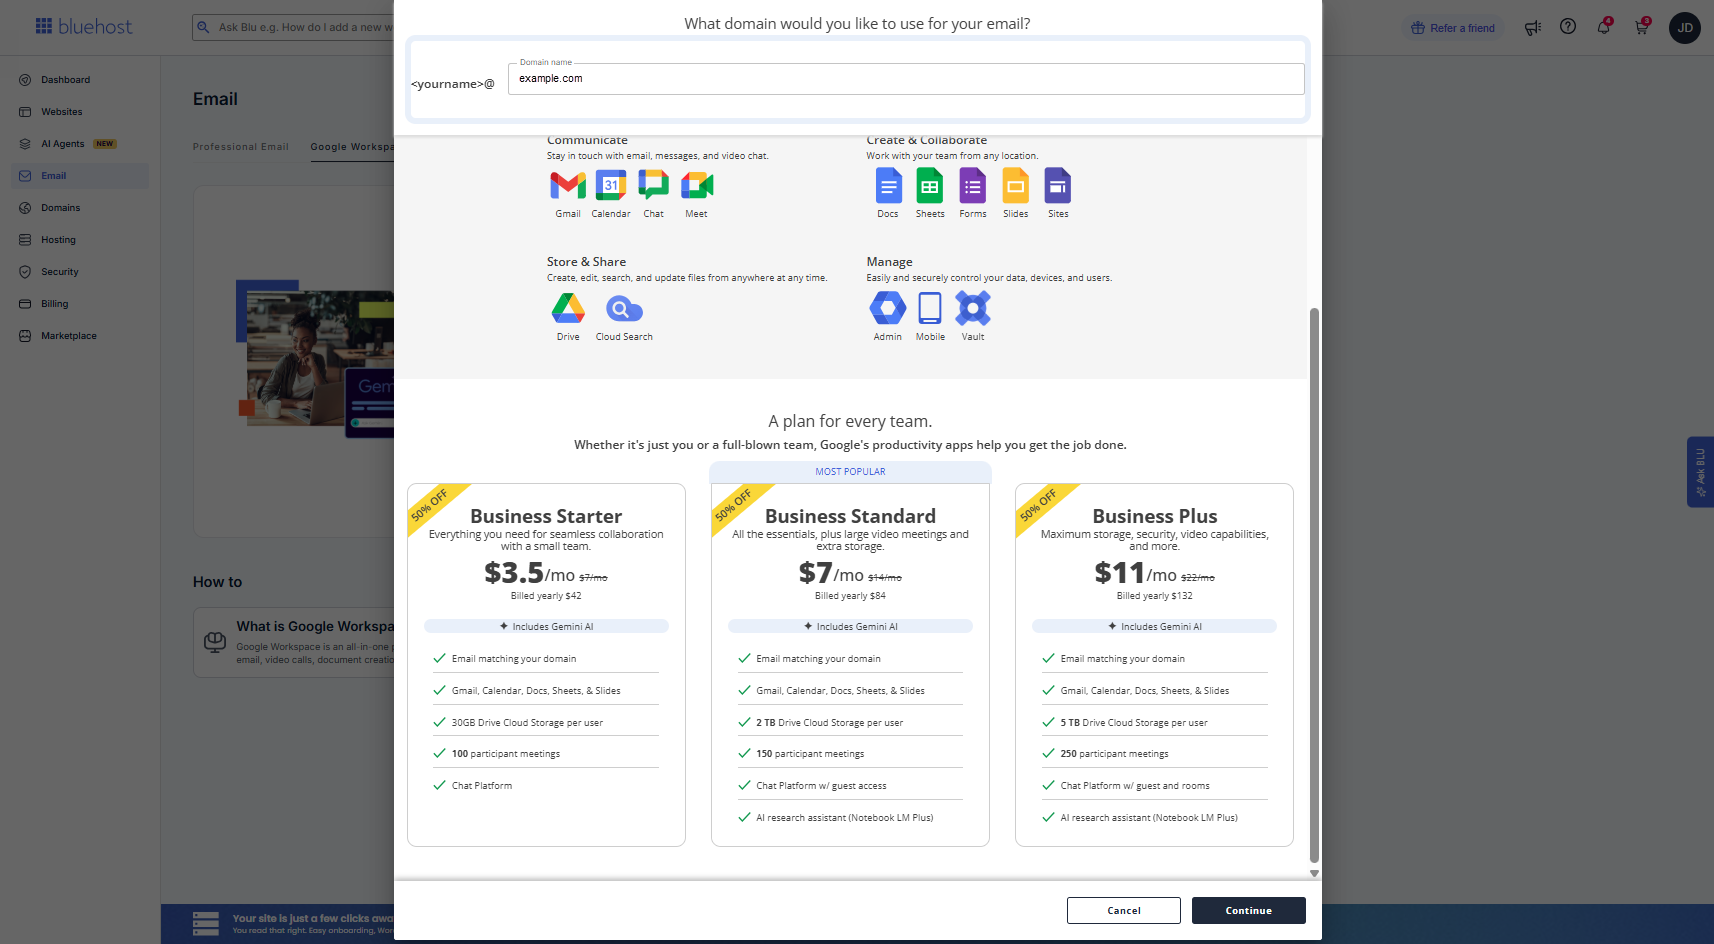The height and width of the screenshot is (944, 1714).
Task: Click the scrollbar down arrow
Action: pos(1314,873)
